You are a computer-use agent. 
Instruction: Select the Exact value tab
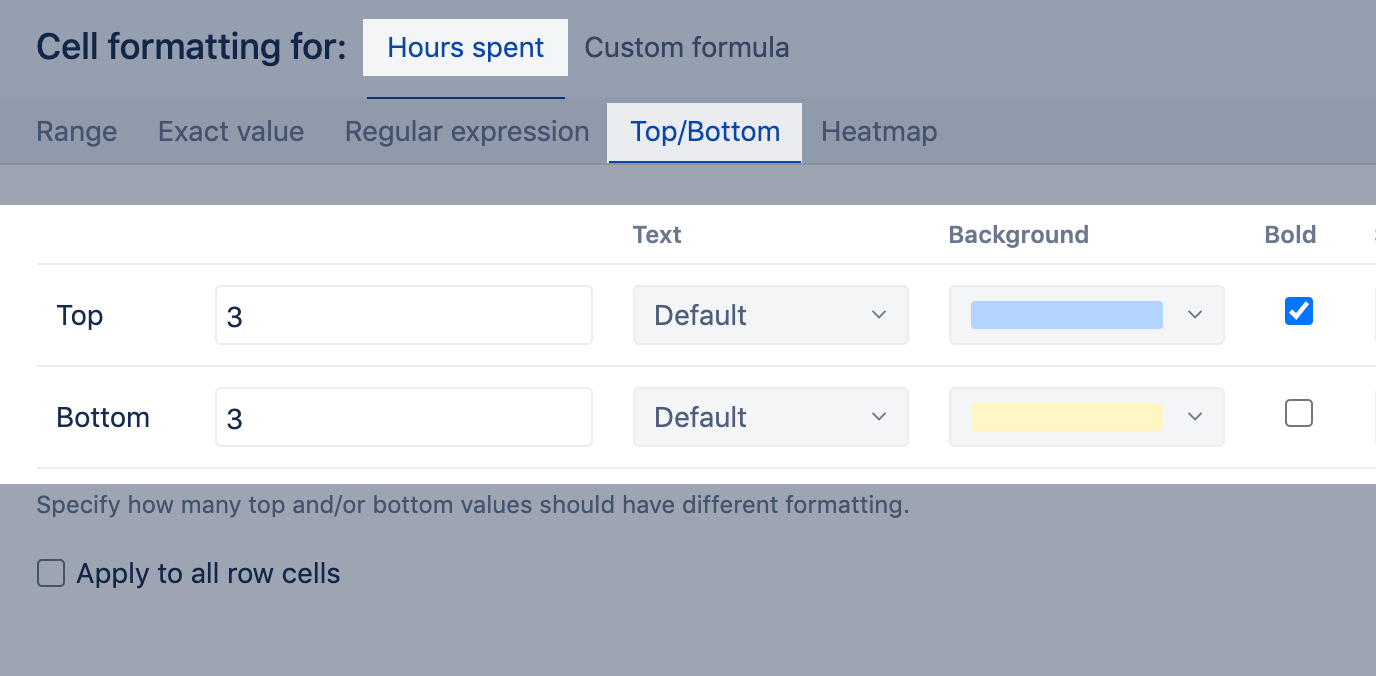[231, 132]
